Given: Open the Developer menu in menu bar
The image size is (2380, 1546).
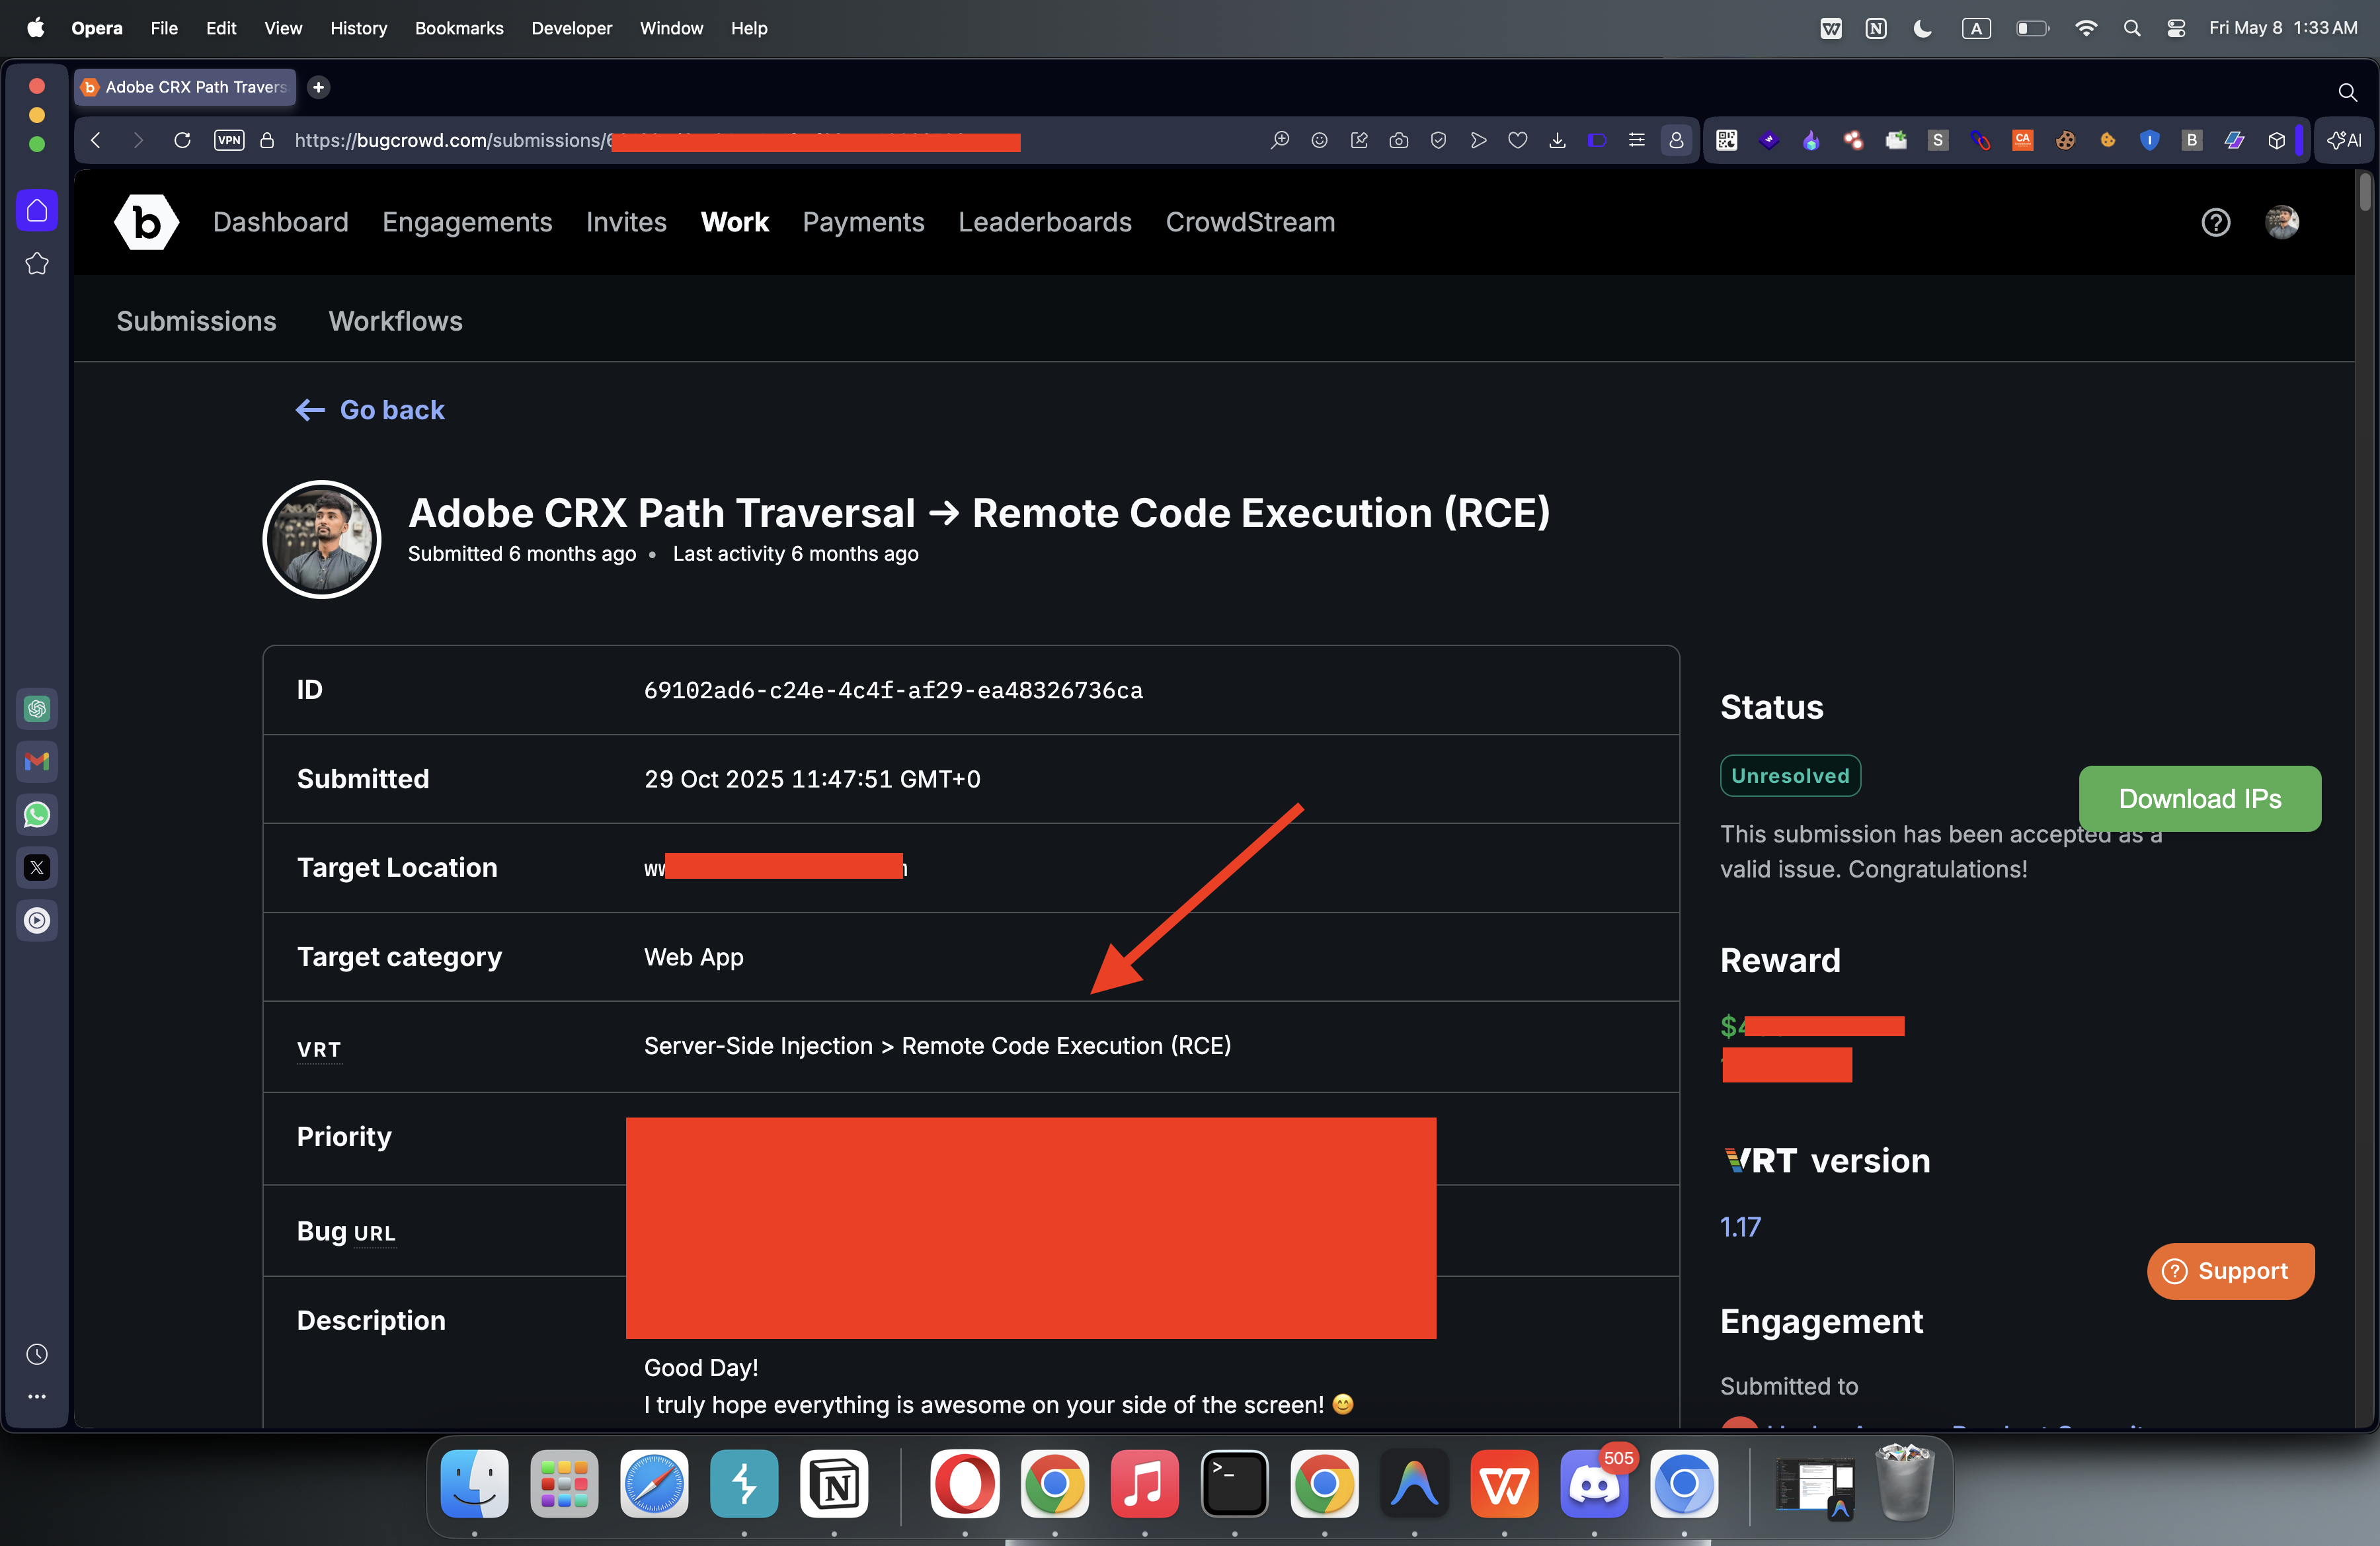Looking at the screenshot, I should (571, 28).
